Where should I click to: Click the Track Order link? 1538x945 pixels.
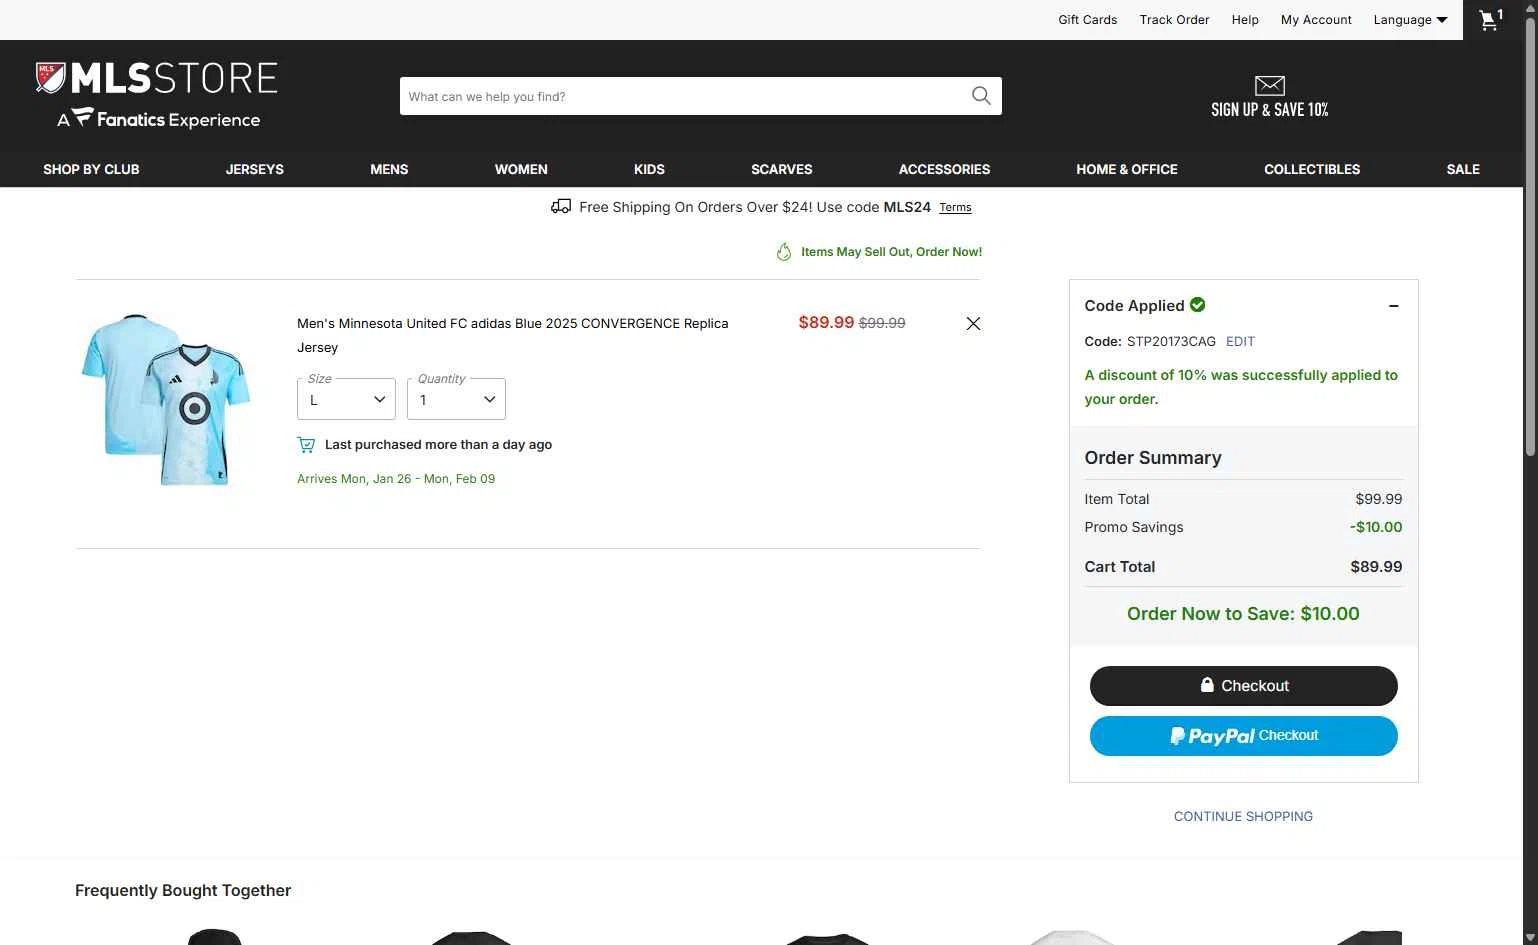pos(1174,20)
